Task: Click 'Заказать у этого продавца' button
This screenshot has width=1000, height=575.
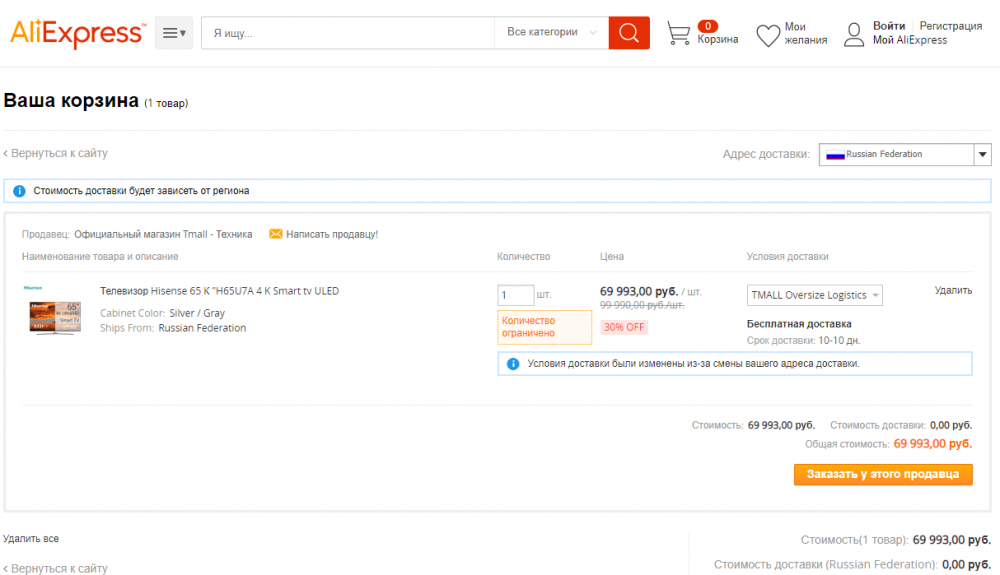Action: click(x=883, y=474)
